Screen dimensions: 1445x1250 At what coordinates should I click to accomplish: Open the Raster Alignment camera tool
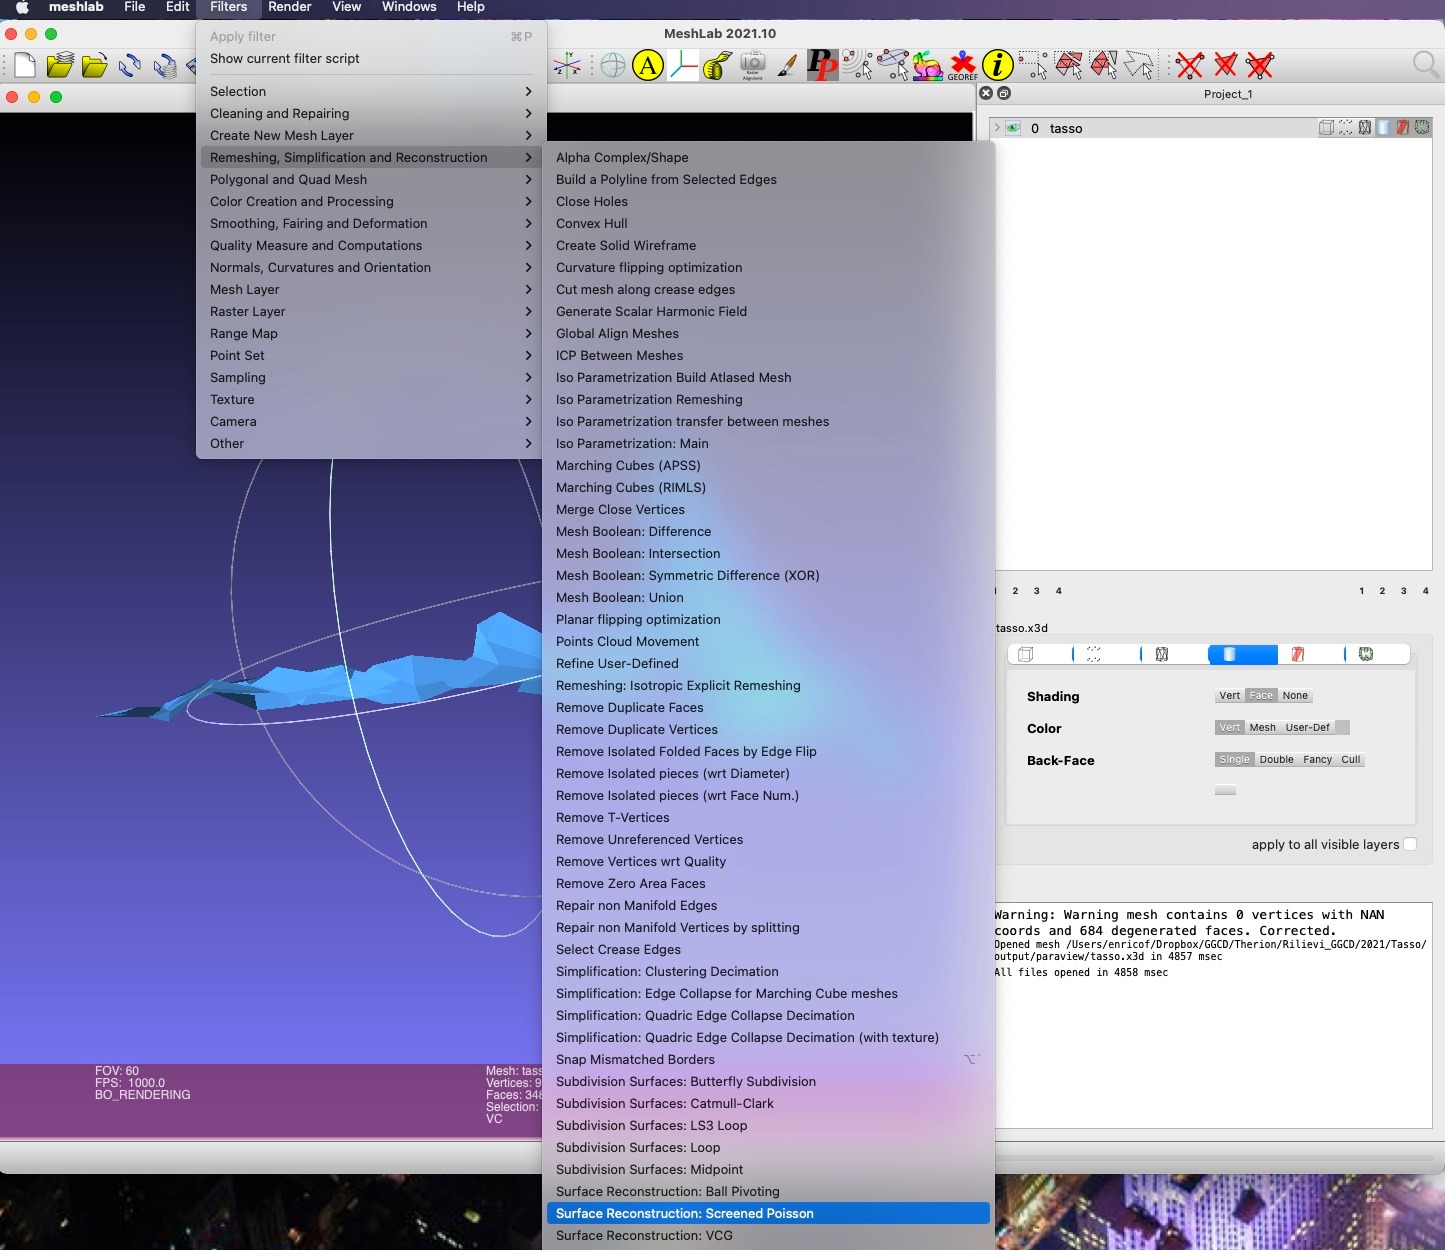pyautogui.click(x=752, y=66)
